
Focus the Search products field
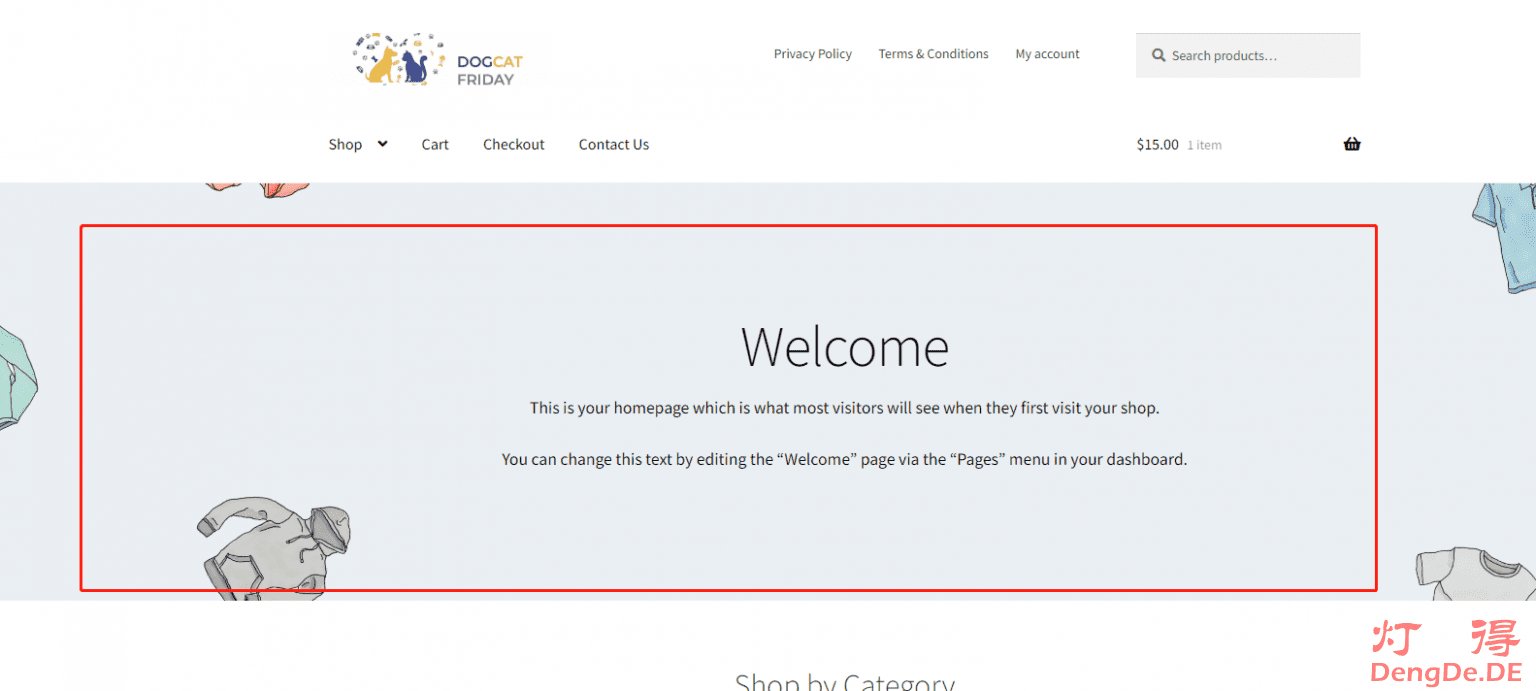coord(1260,56)
